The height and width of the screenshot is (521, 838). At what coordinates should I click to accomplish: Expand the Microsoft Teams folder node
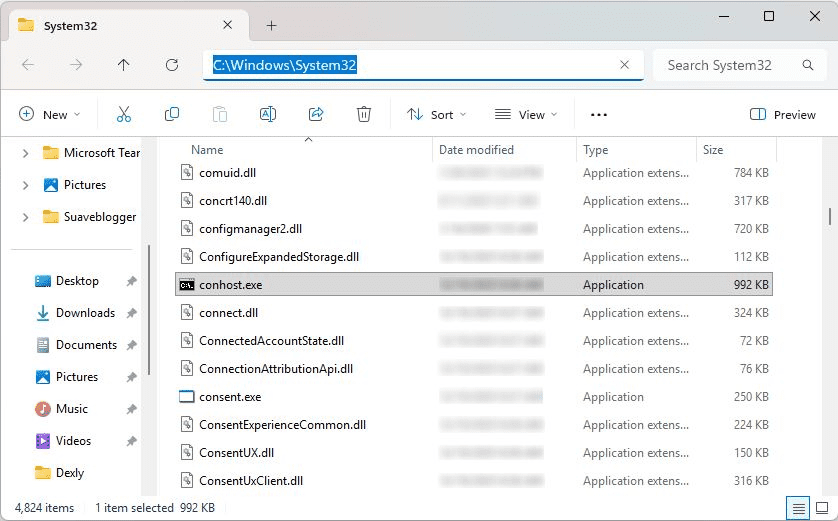(25, 153)
